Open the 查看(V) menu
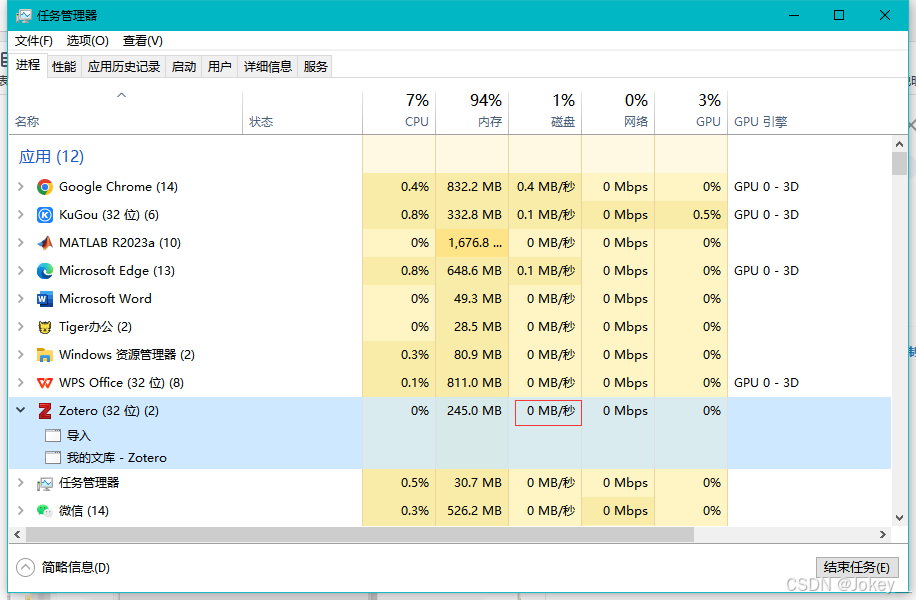Viewport: 916px width, 600px height. [143, 41]
